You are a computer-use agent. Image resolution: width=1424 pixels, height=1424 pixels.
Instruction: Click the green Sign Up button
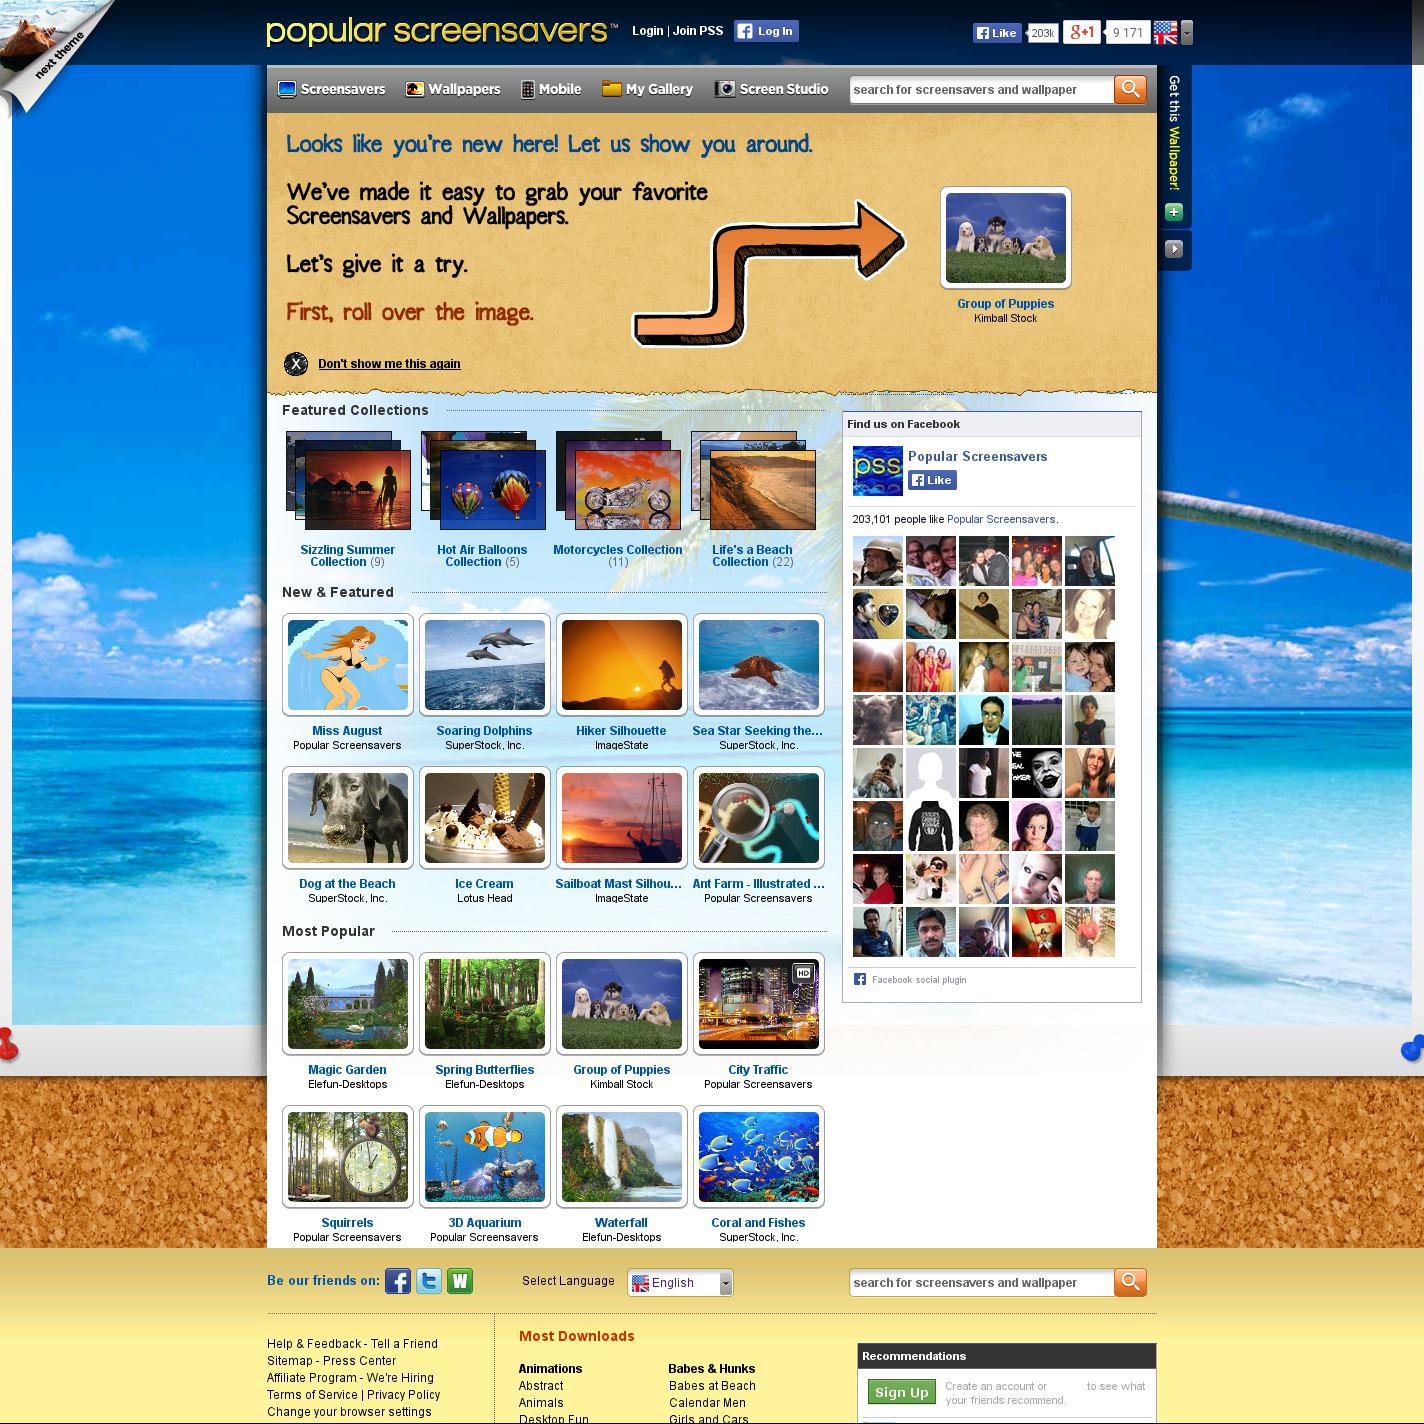902,1392
